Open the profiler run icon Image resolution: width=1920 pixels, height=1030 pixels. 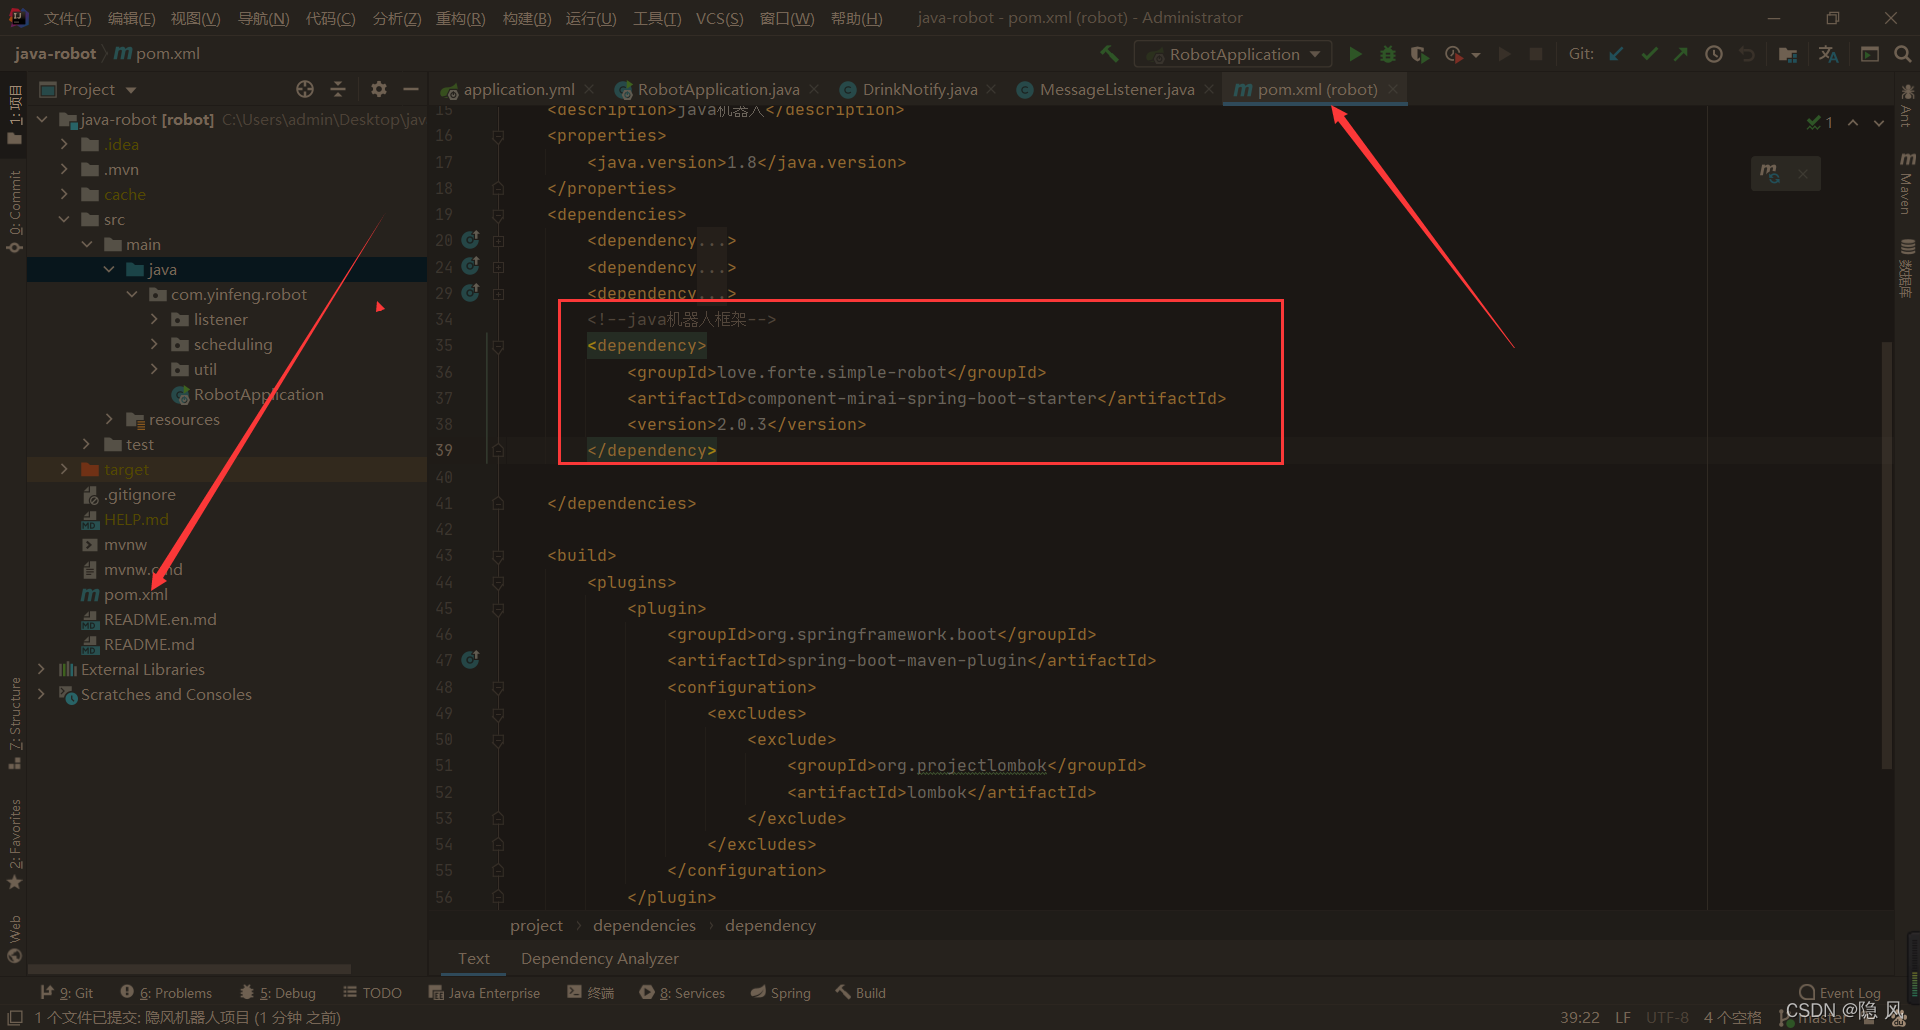[1454, 54]
